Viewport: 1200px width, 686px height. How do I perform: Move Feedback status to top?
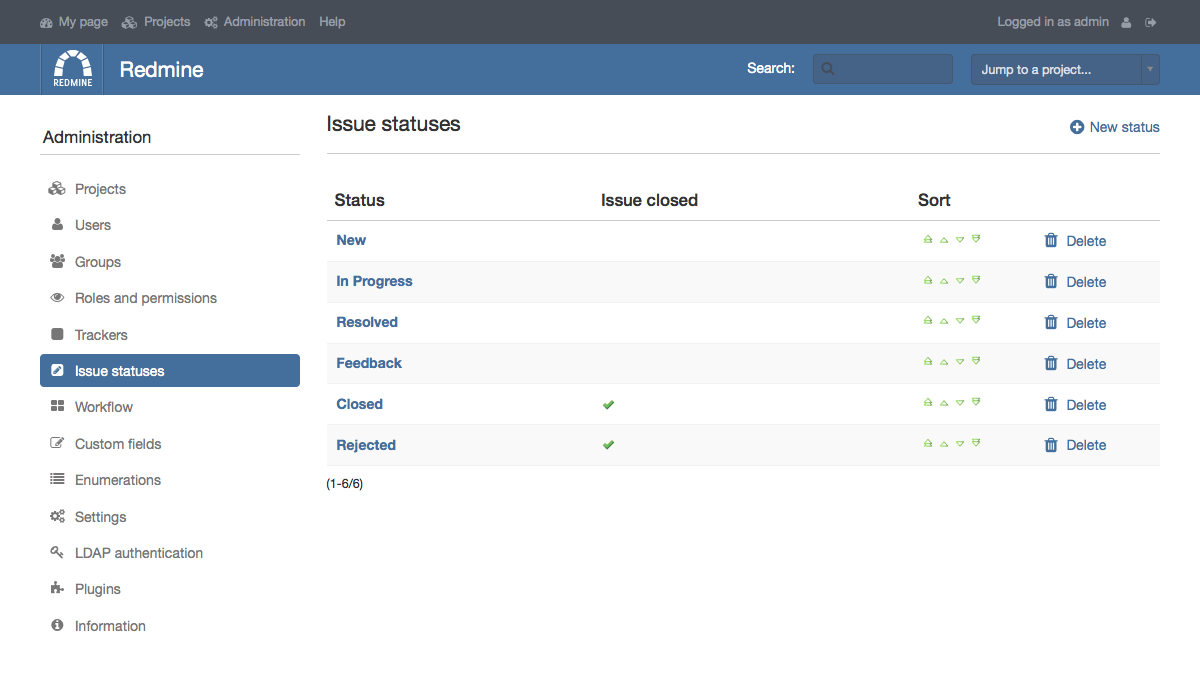coord(928,361)
